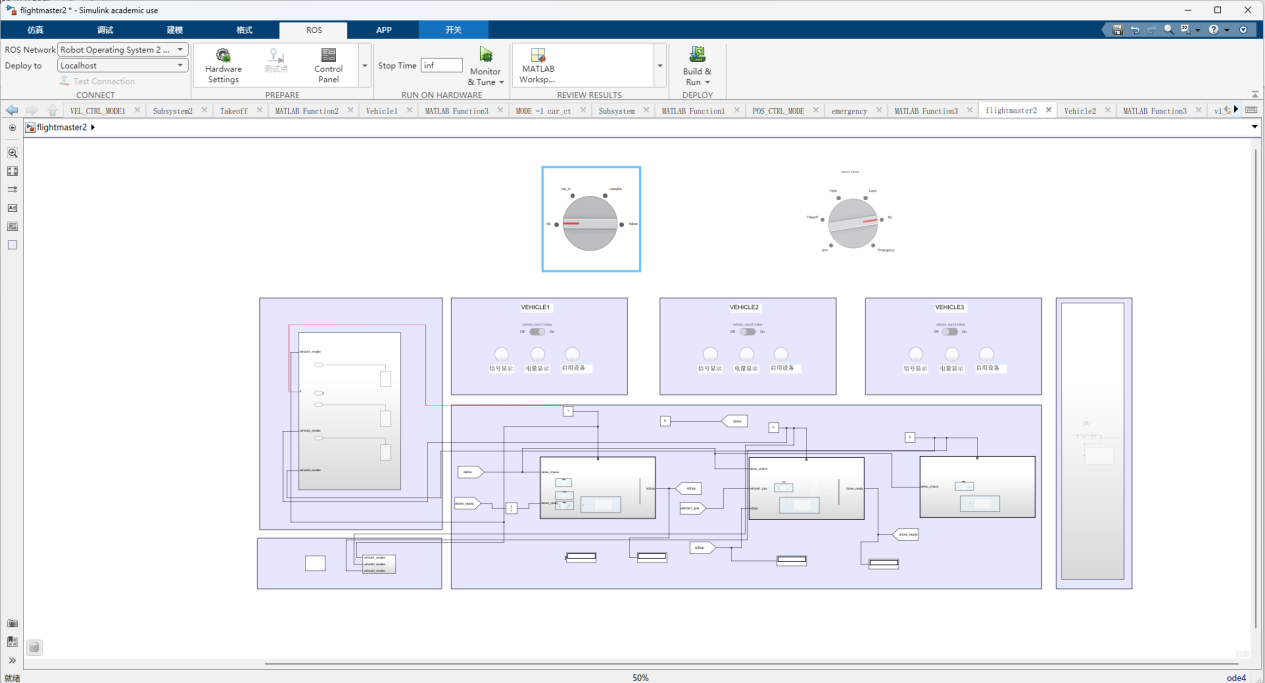The width and height of the screenshot is (1265, 683).
Task: Click the Stop Time input field
Action: [x=442, y=65]
